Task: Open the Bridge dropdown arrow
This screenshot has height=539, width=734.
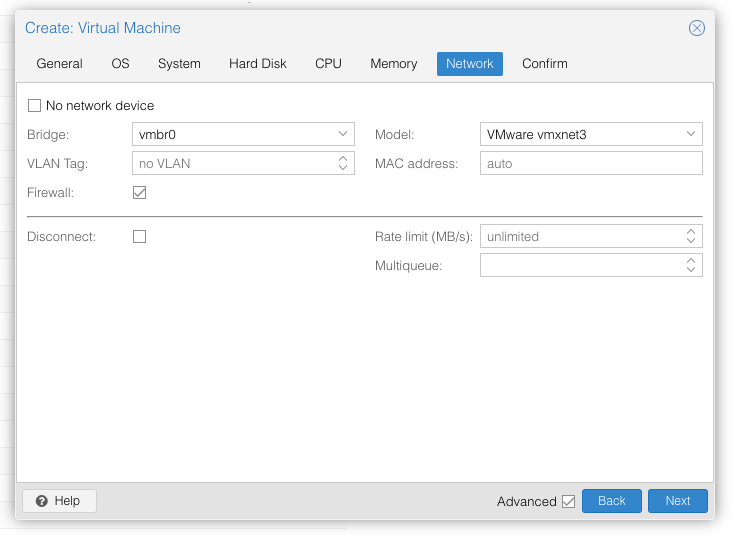Action: [x=343, y=134]
